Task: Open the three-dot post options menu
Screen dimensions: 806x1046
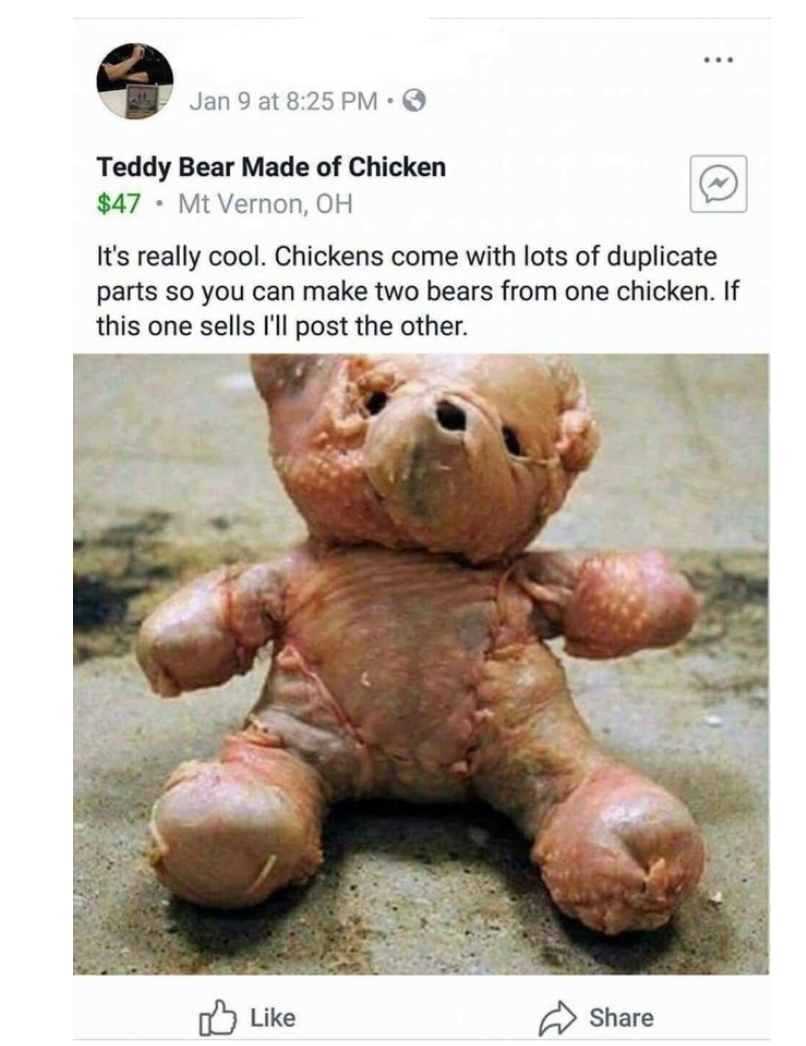Action: click(719, 60)
